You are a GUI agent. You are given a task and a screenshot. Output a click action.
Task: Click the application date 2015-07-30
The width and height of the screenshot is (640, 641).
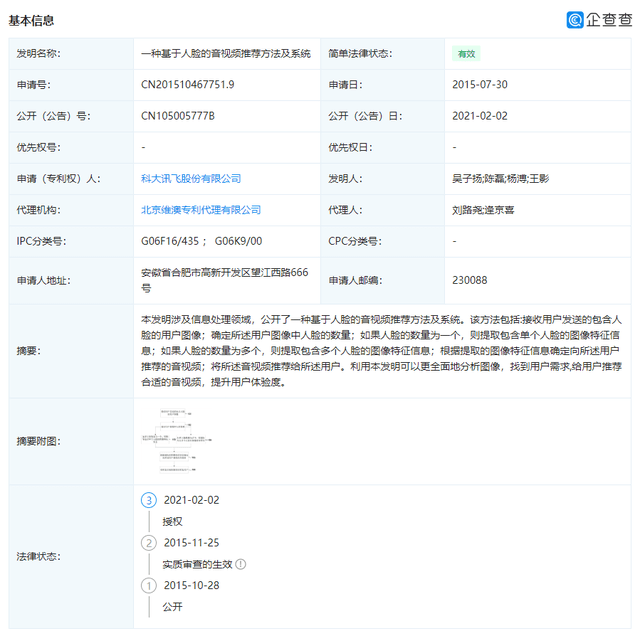480,85
